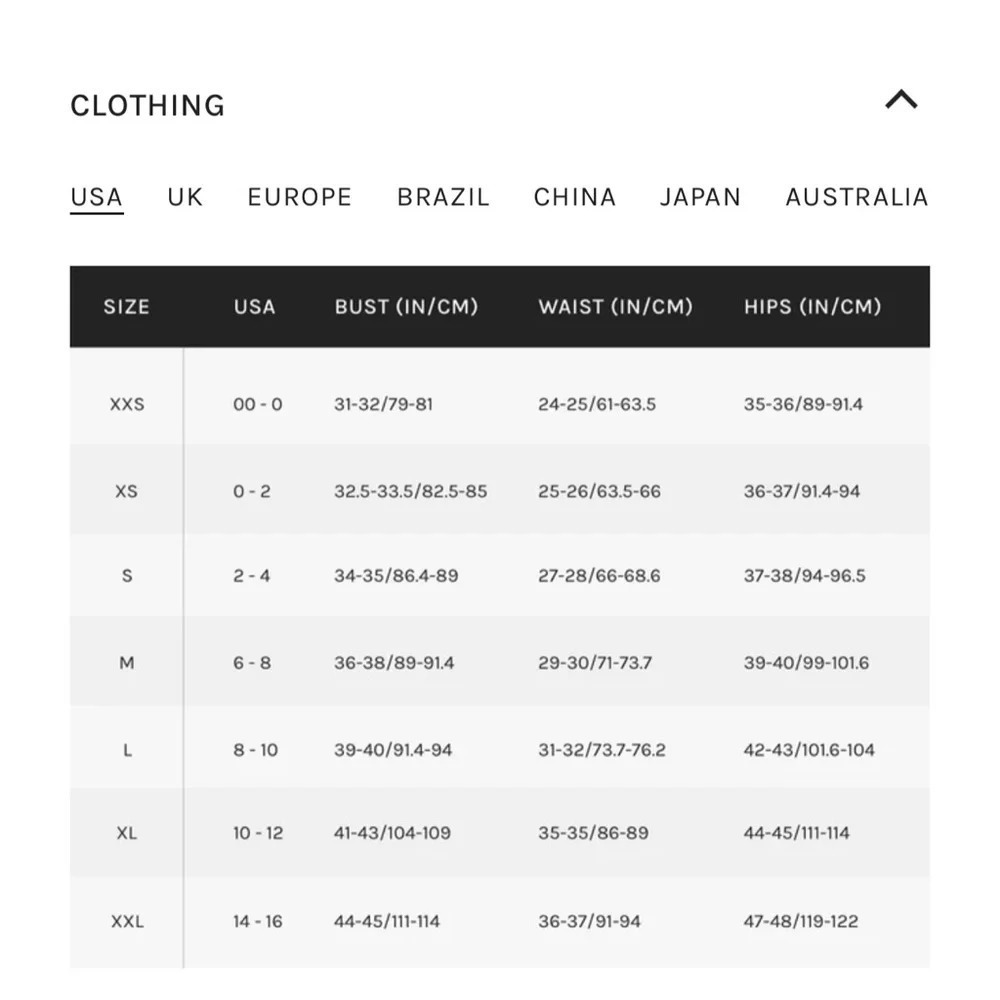This screenshot has height=1000, width=1000.
Task: Click the Clothing section heading
Action: (147, 106)
